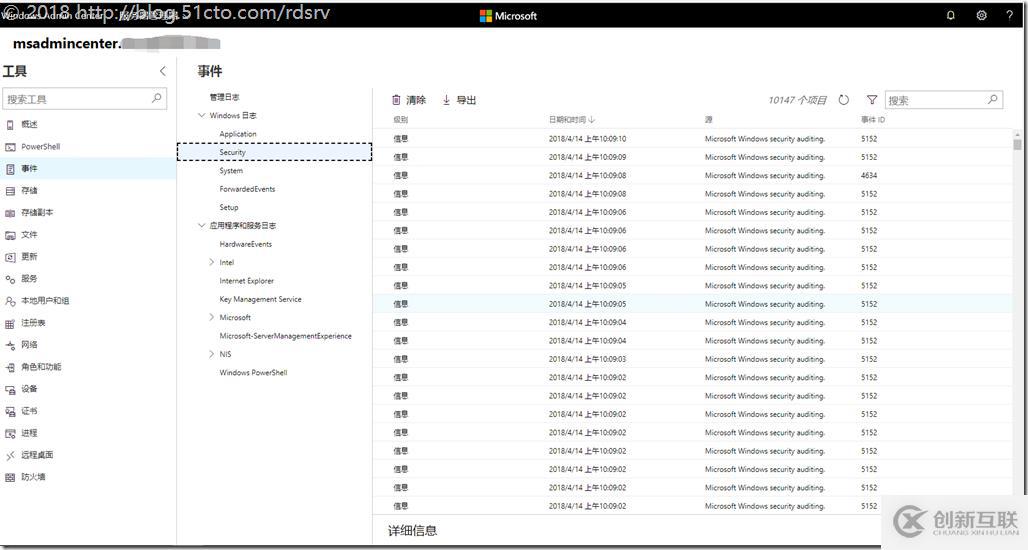Select event row at 上午10:09:09
Image resolution: width=1028 pixels, height=550 pixels.
694,157
